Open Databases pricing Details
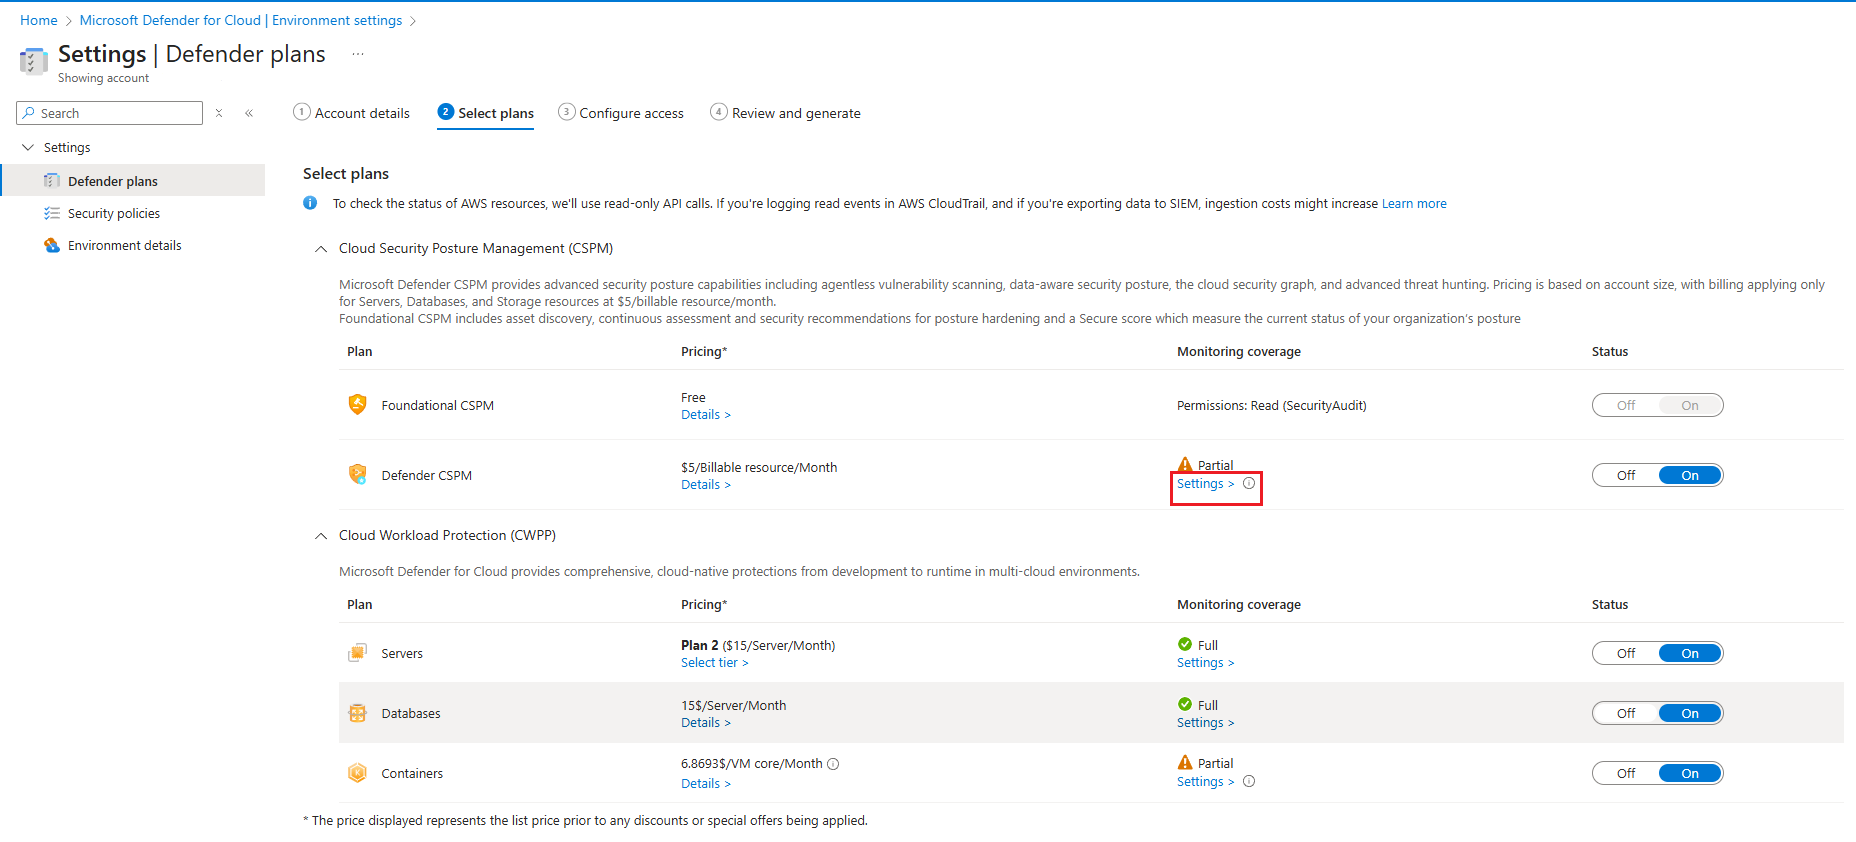Viewport: 1856px width, 842px height. 706,723
